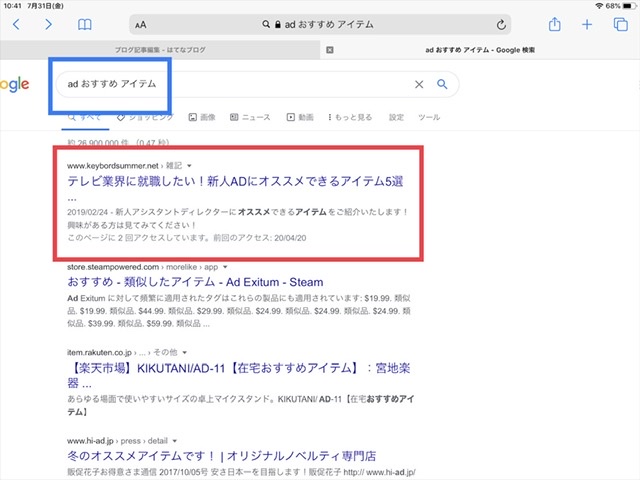Viewport: 640px width, 480px height.
Task: Reload the page with refresh icon
Action: (x=501, y=25)
